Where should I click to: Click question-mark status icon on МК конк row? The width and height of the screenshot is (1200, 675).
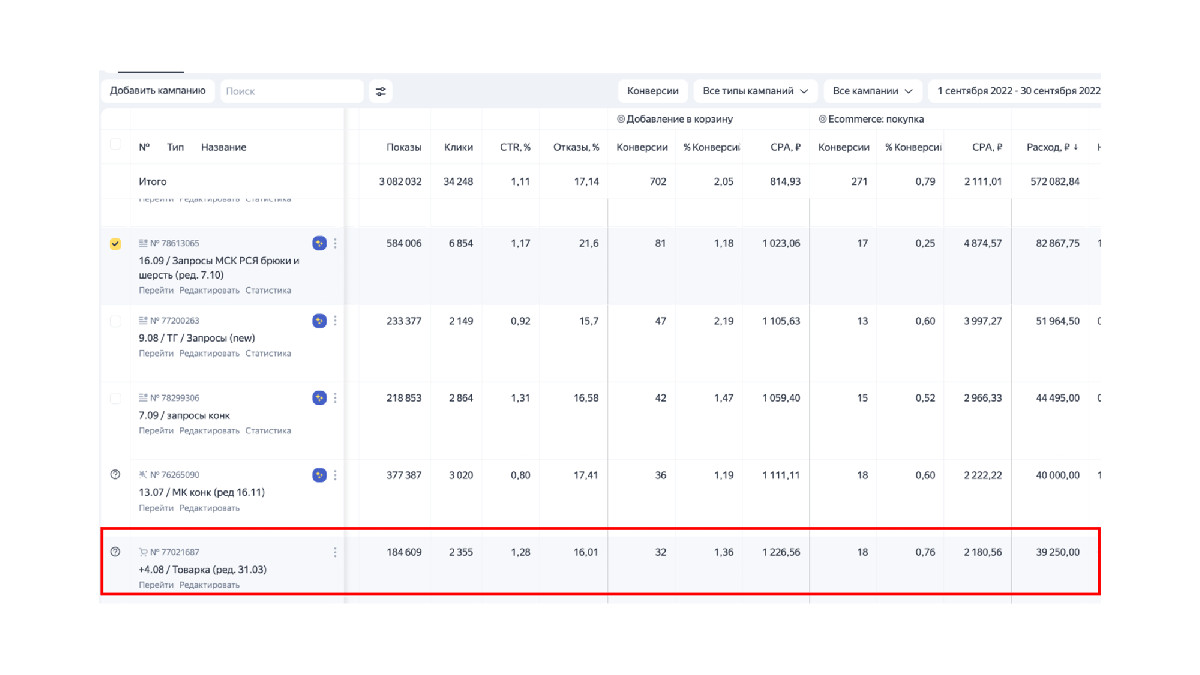[115, 475]
